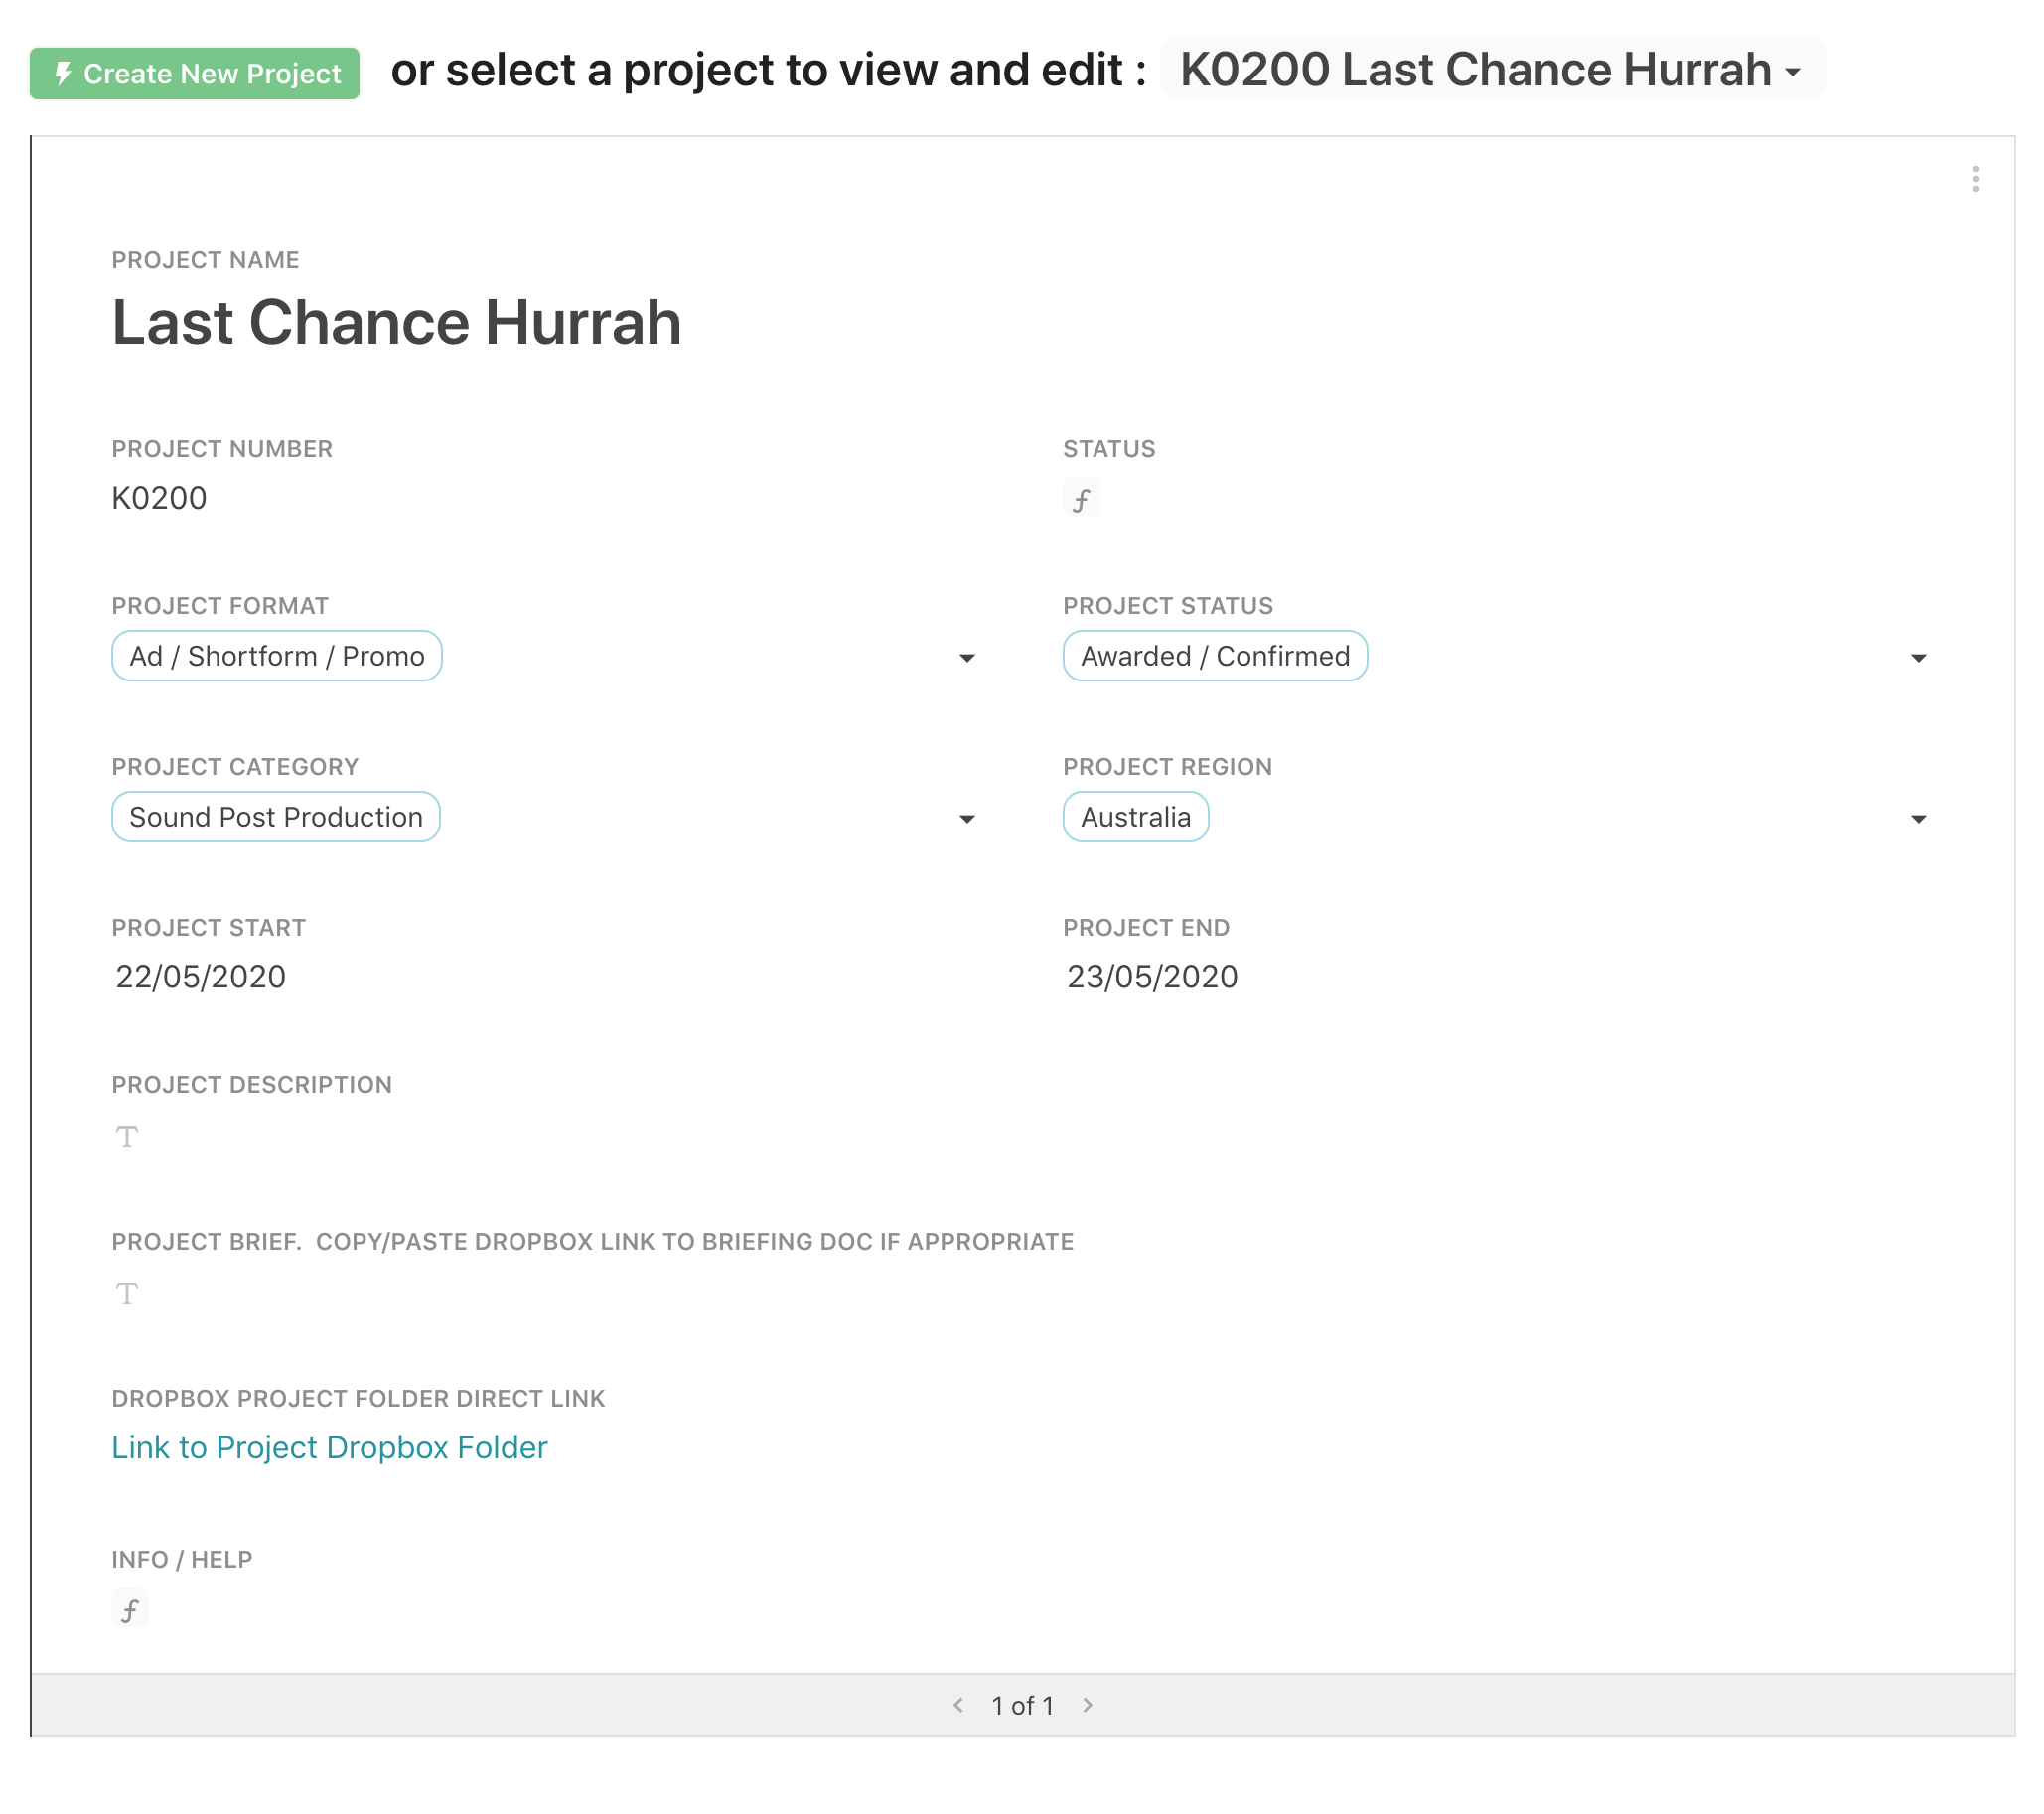The width and height of the screenshot is (2044, 1814).
Task: Edit the Last Chance Hurrah project name
Action: pyautogui.click(x=396, y=322)
